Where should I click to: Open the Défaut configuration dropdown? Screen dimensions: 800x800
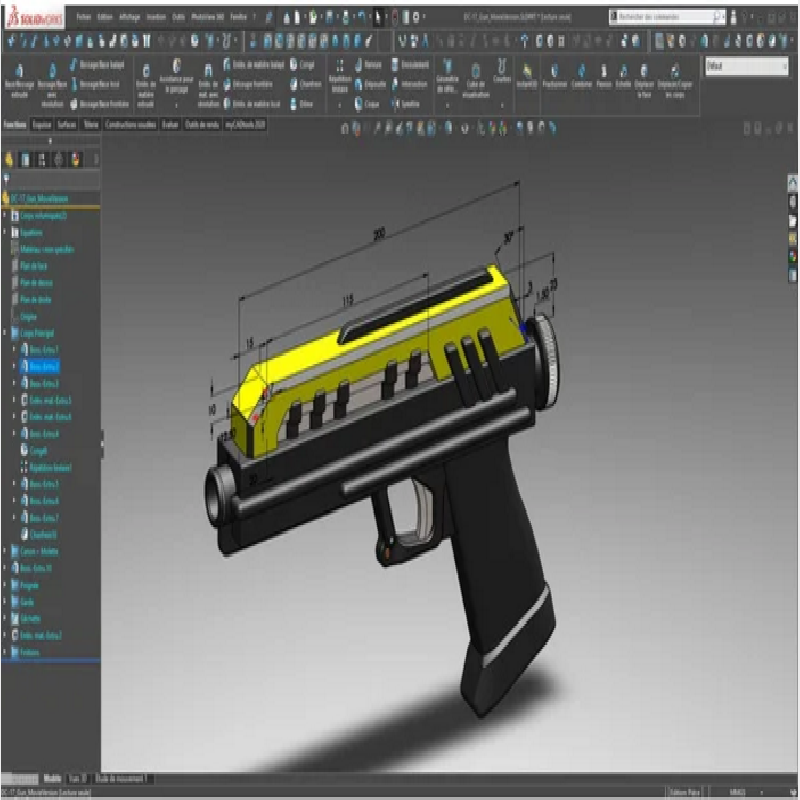pyautogui.click(x=747, y=66)
